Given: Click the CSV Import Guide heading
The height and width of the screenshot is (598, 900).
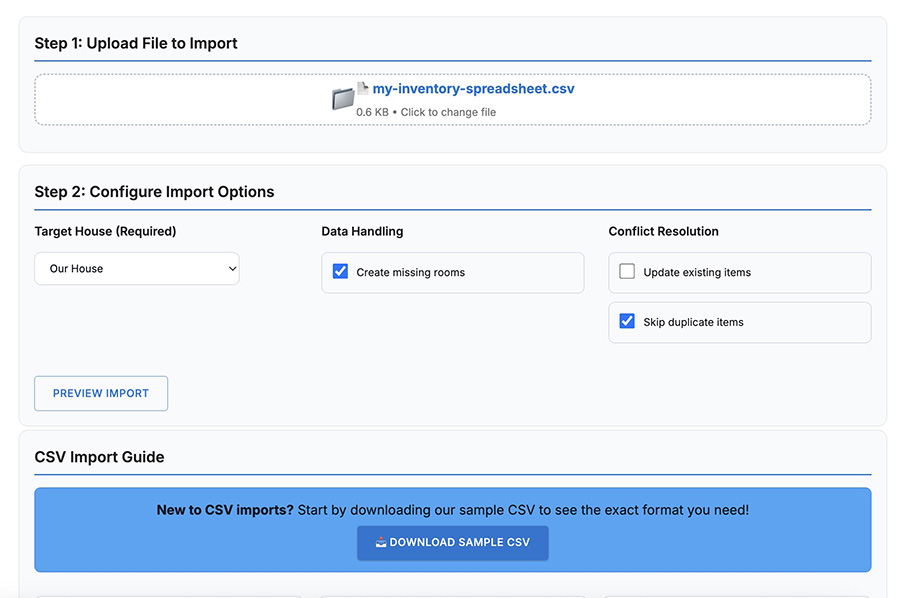Looking at the screenshot, I should tap(97, 457).
